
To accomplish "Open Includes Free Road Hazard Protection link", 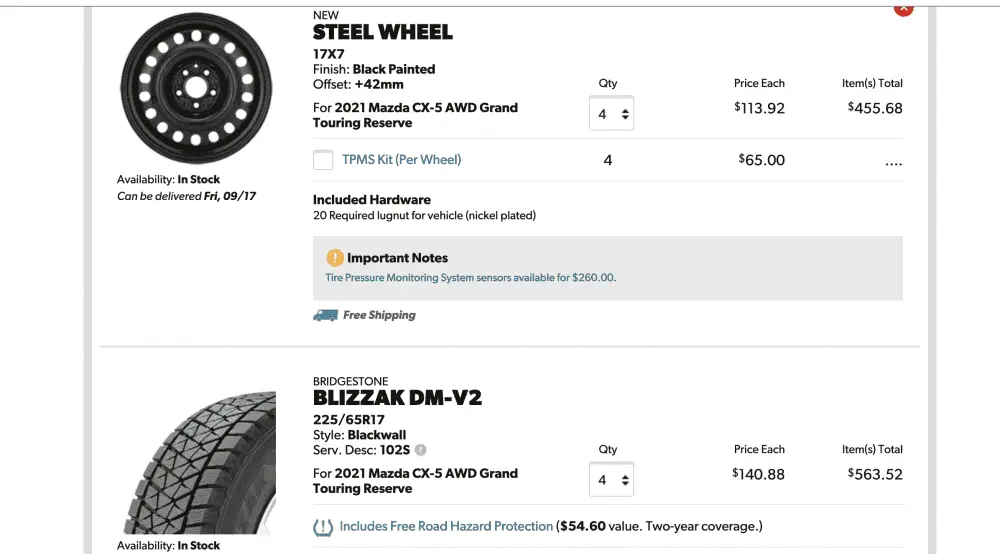I will point(446,526).
